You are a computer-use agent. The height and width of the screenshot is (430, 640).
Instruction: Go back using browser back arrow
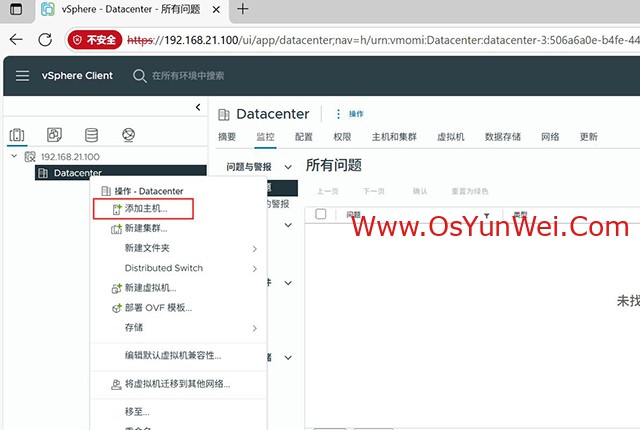16,40
